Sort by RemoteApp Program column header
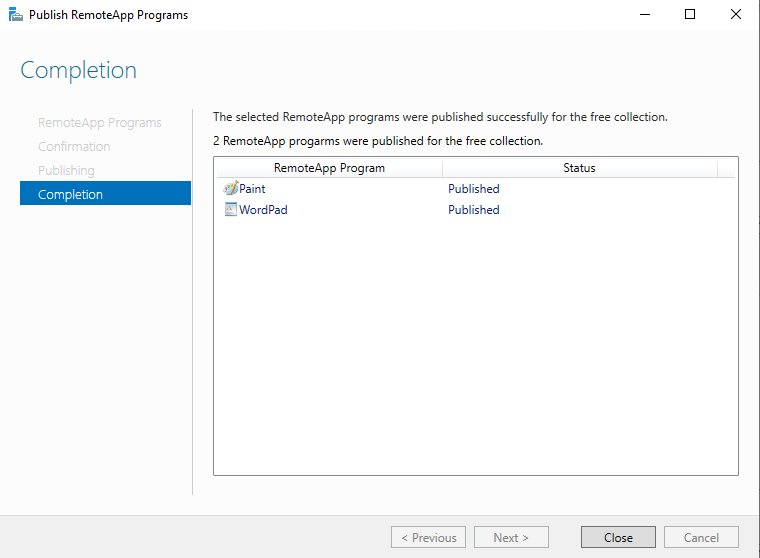 coord(329,168)
